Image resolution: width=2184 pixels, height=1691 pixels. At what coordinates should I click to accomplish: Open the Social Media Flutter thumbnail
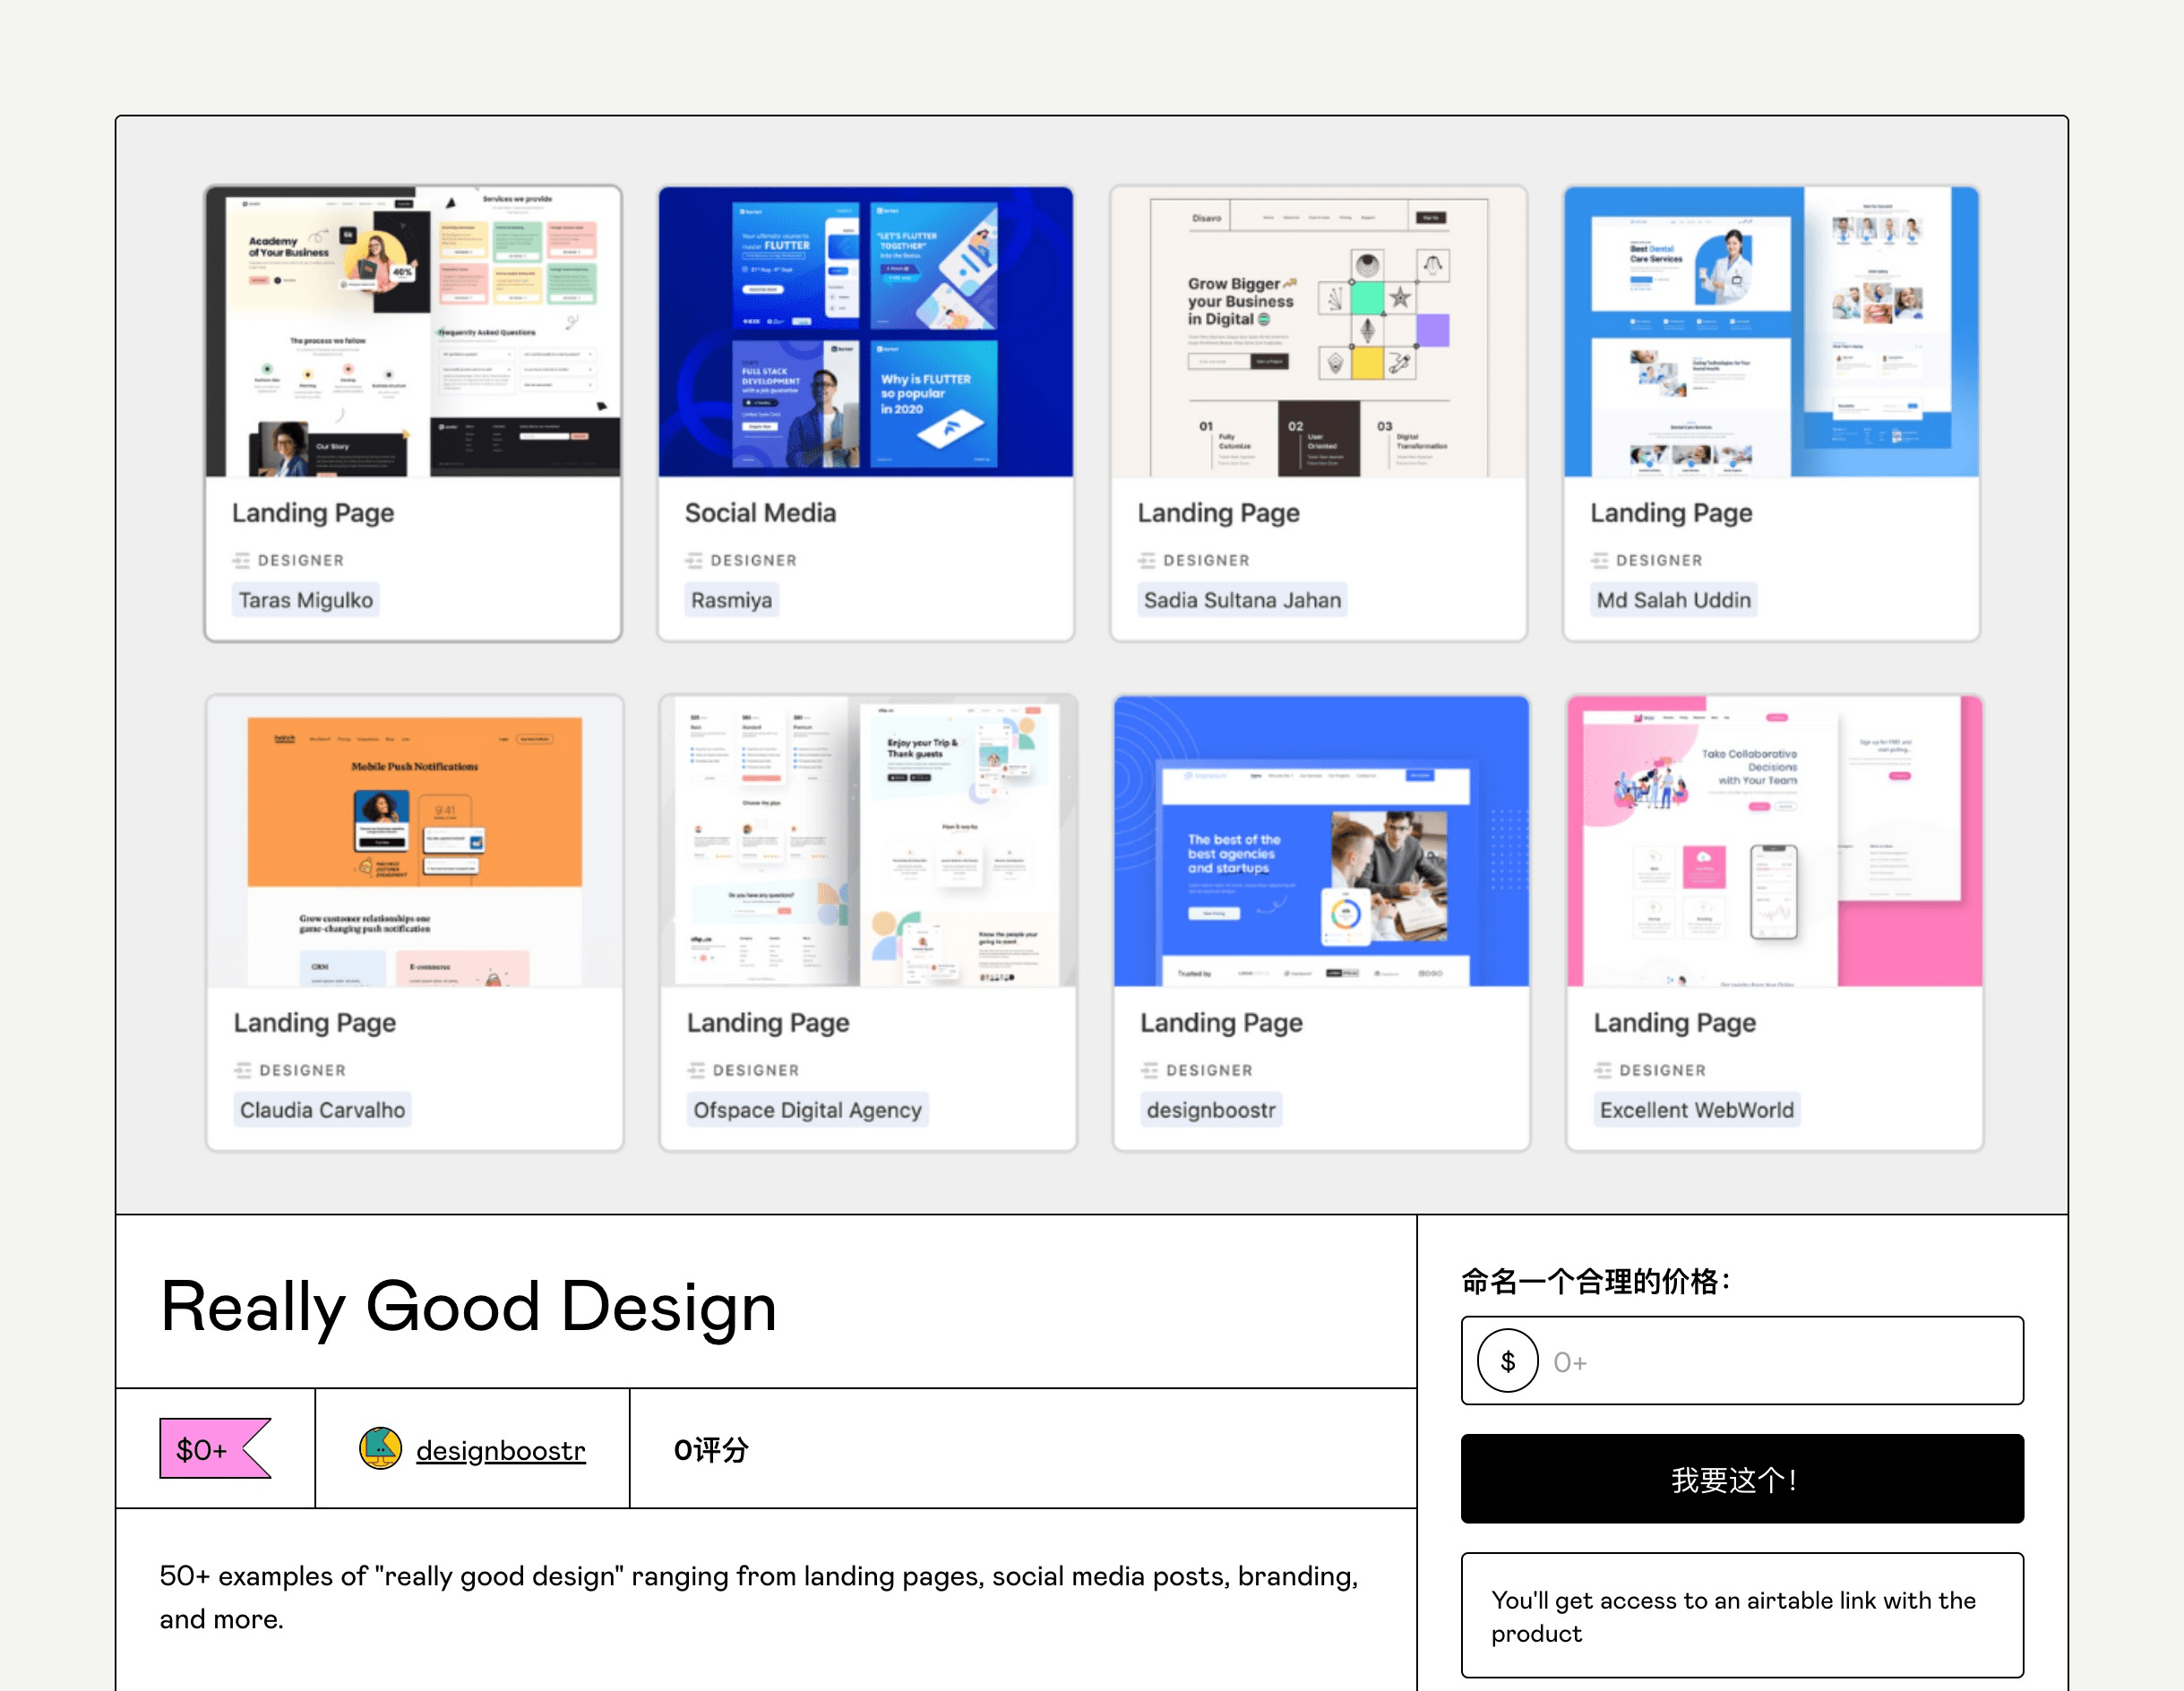(x=865, y=331)
